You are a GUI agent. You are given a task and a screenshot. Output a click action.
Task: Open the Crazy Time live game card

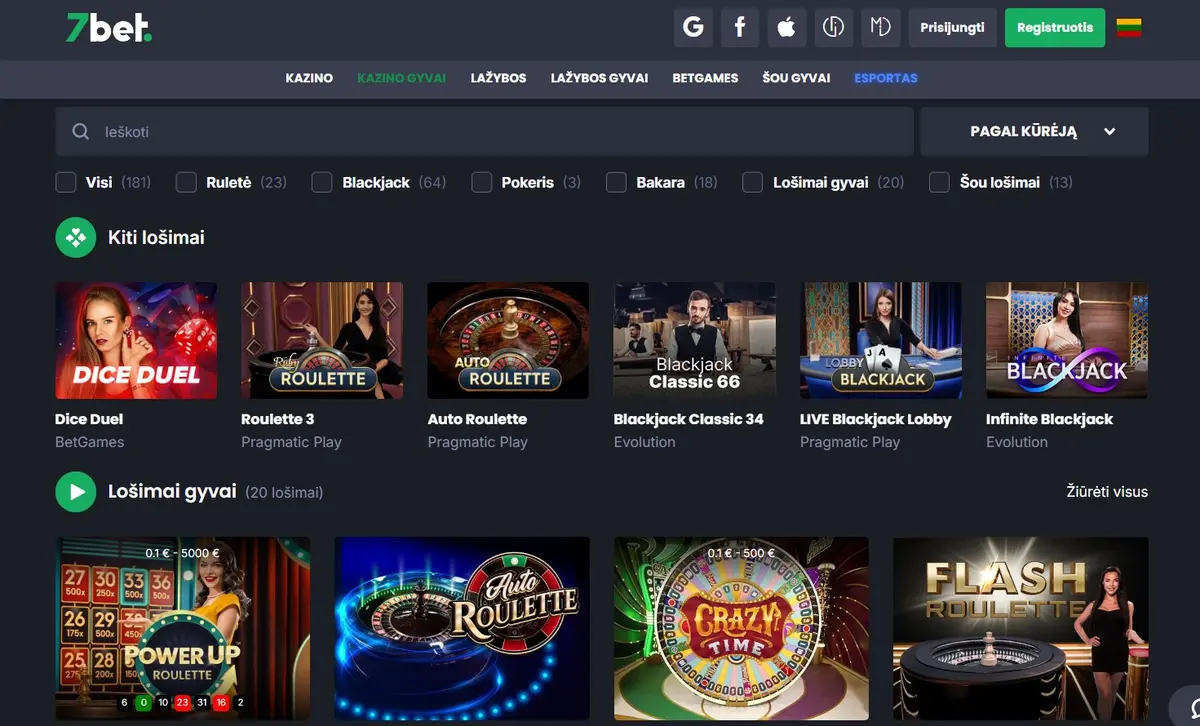pos(741,630)
